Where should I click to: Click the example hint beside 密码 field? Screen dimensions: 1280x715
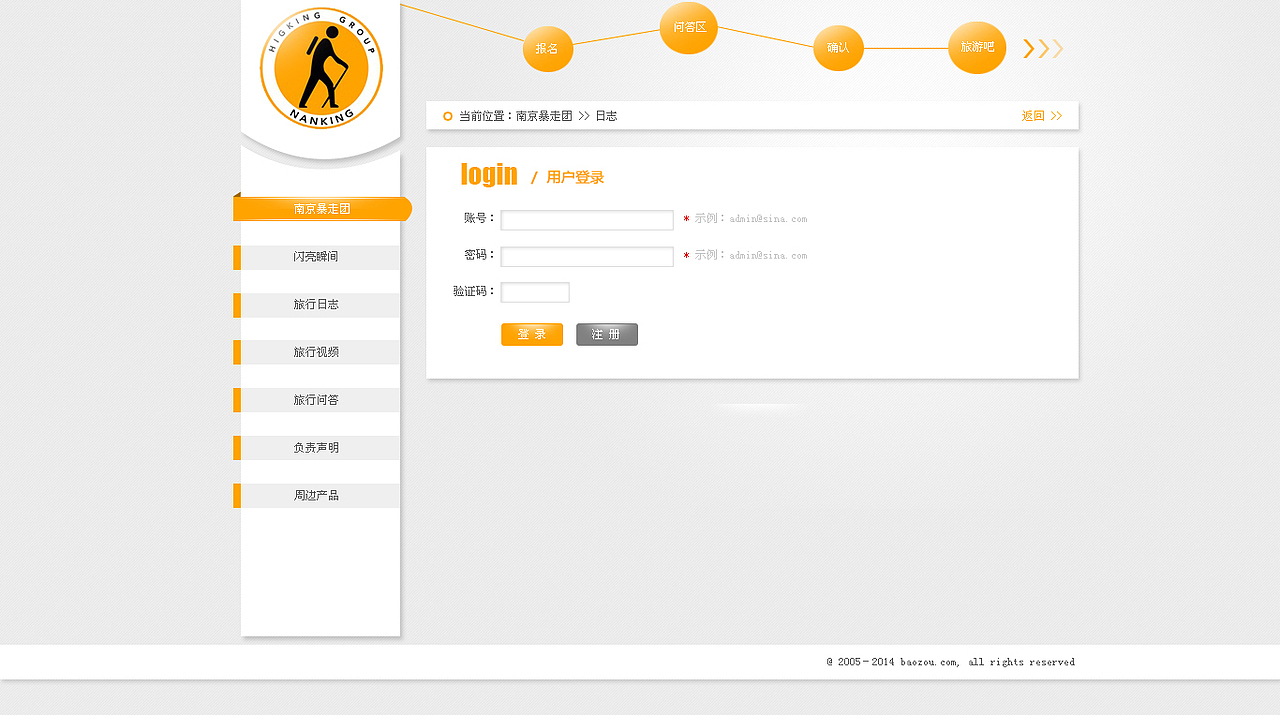point(751,255)
